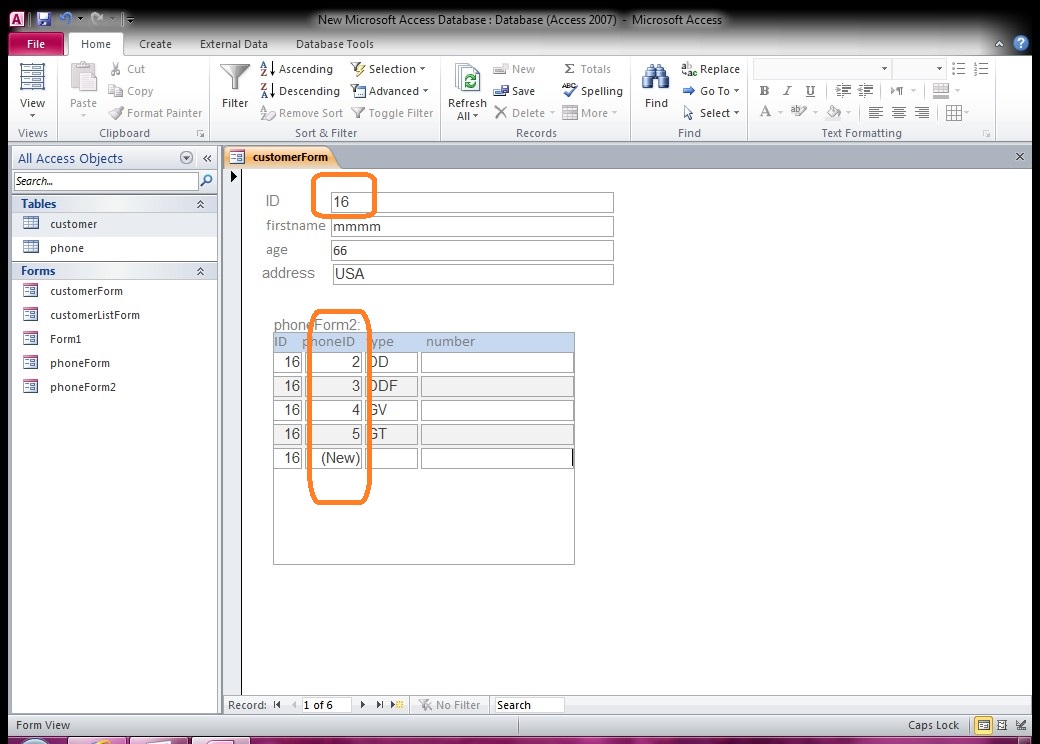Sort records Ascending
This screenshot has width=1040, height=744.
(296, 69)
